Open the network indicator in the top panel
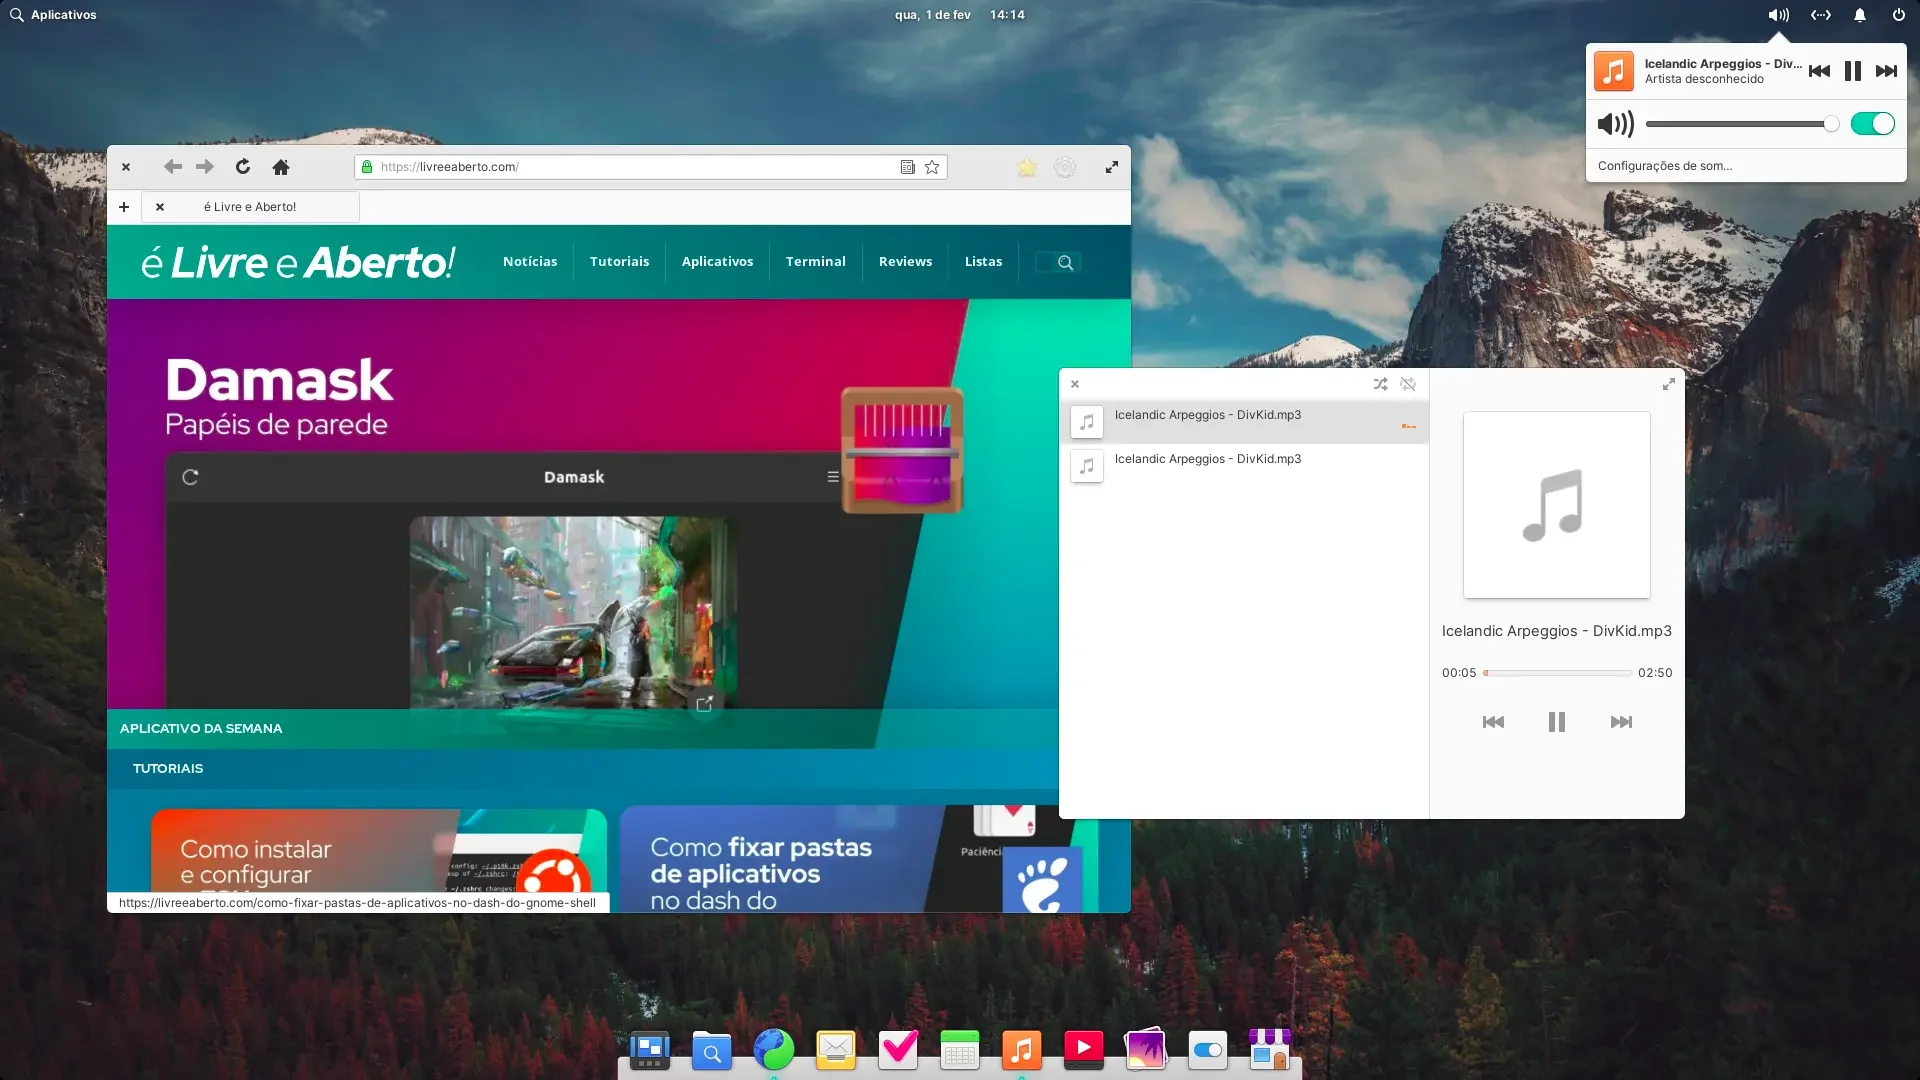 click(1821, 15)
